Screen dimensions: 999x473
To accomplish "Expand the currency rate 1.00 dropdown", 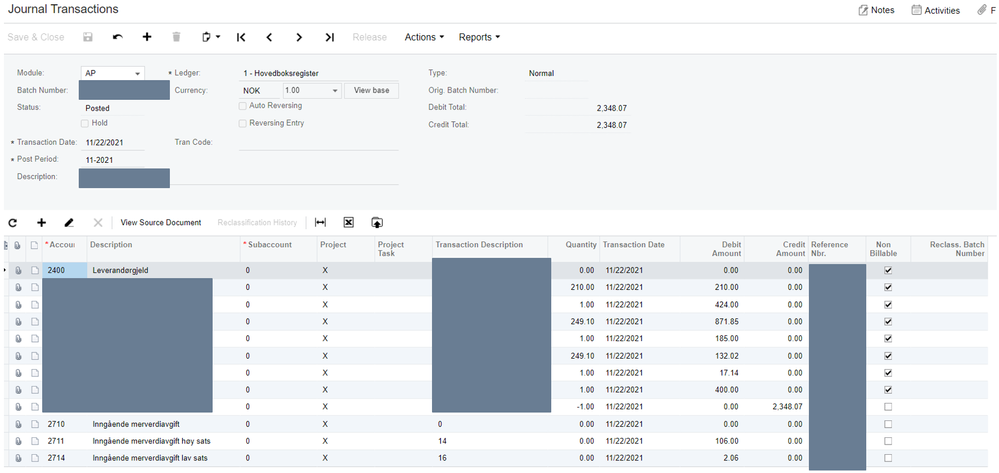I will pyautogui.click(x=334, y=91).
